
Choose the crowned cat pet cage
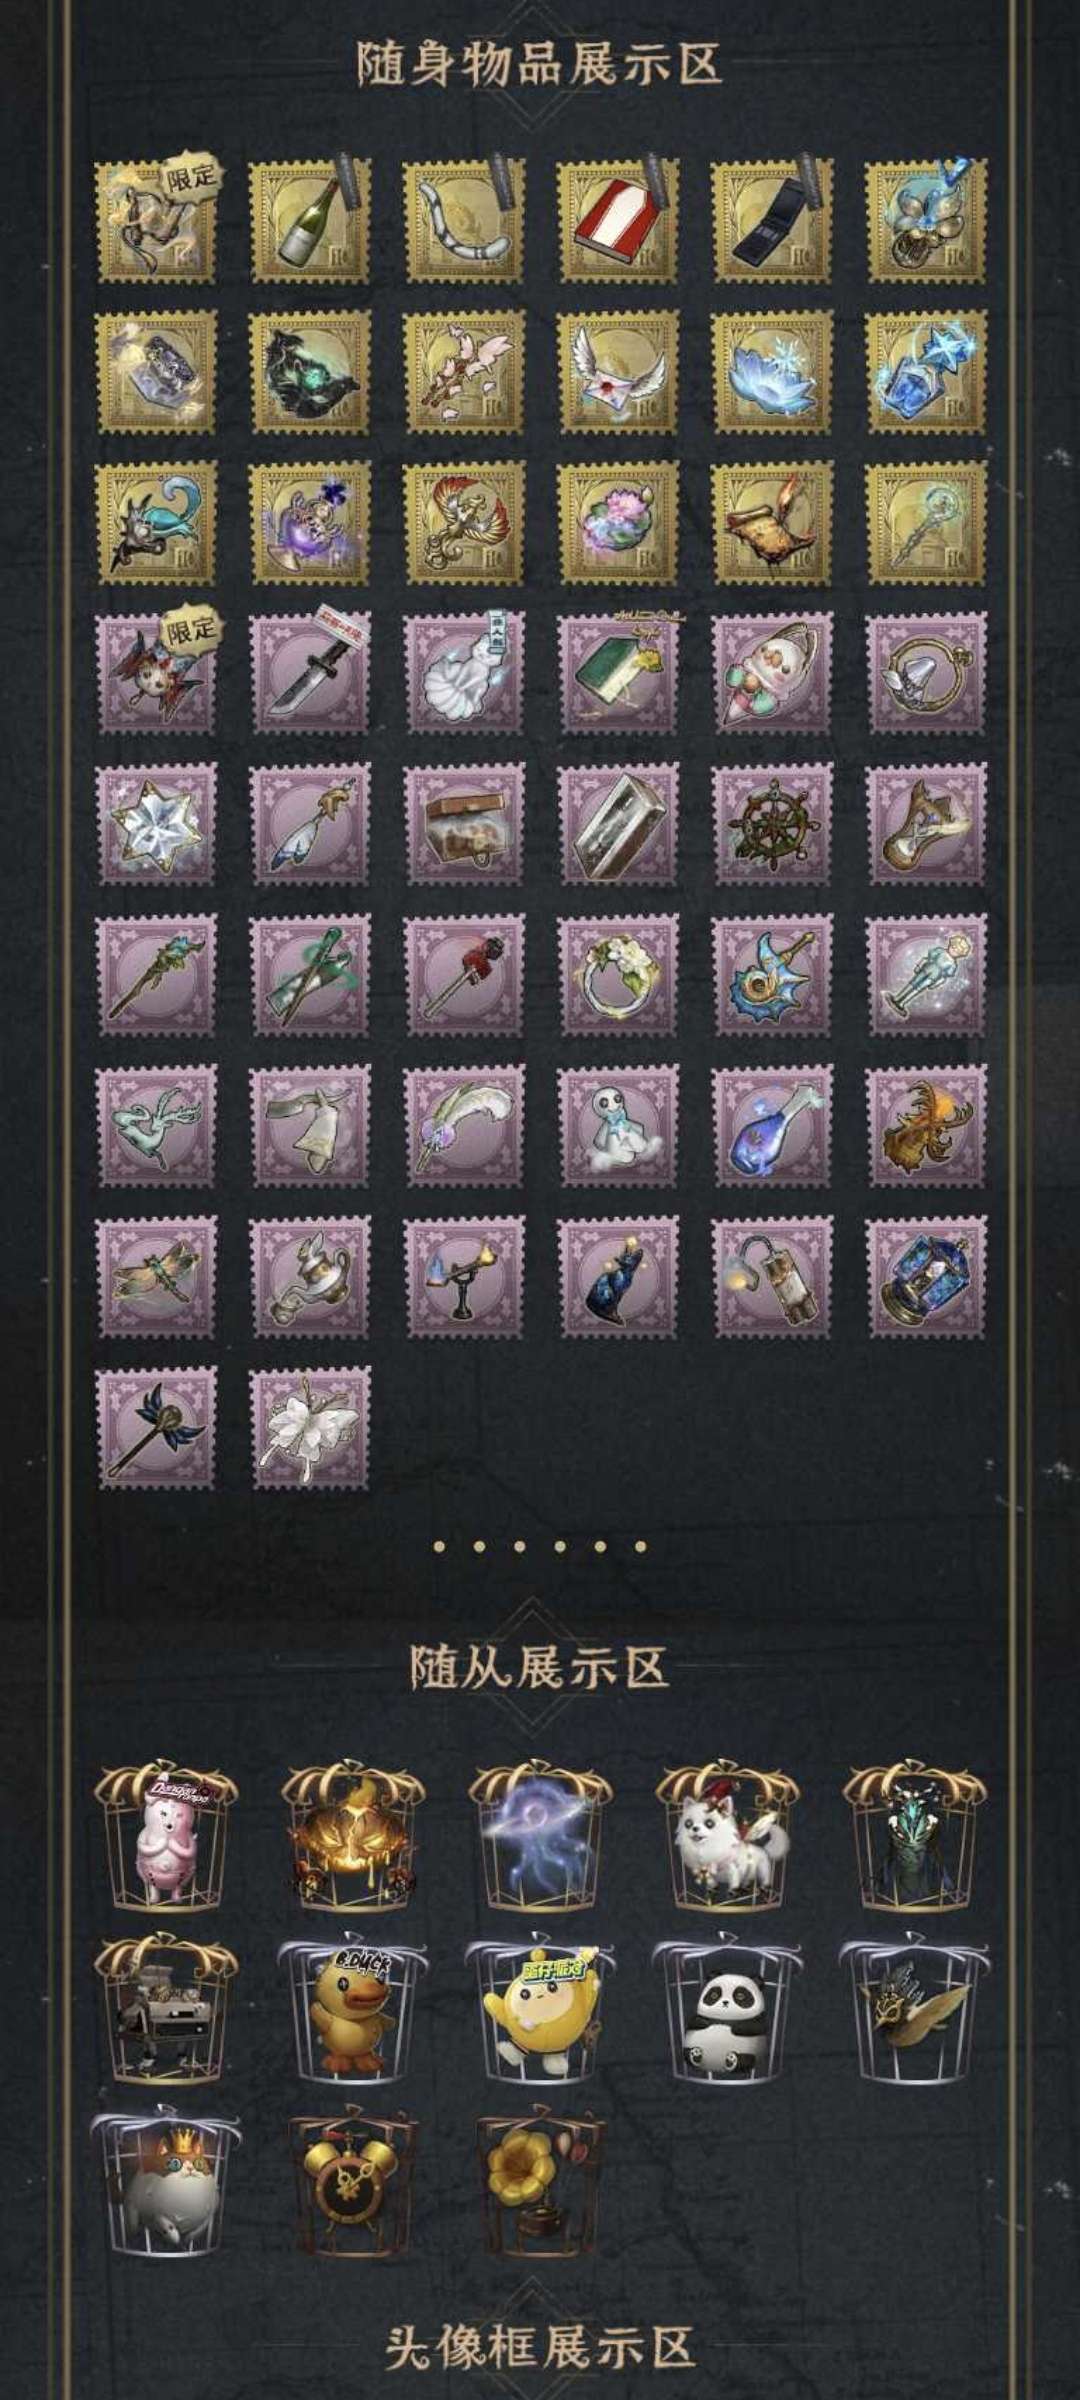(x=165, y=2182)
